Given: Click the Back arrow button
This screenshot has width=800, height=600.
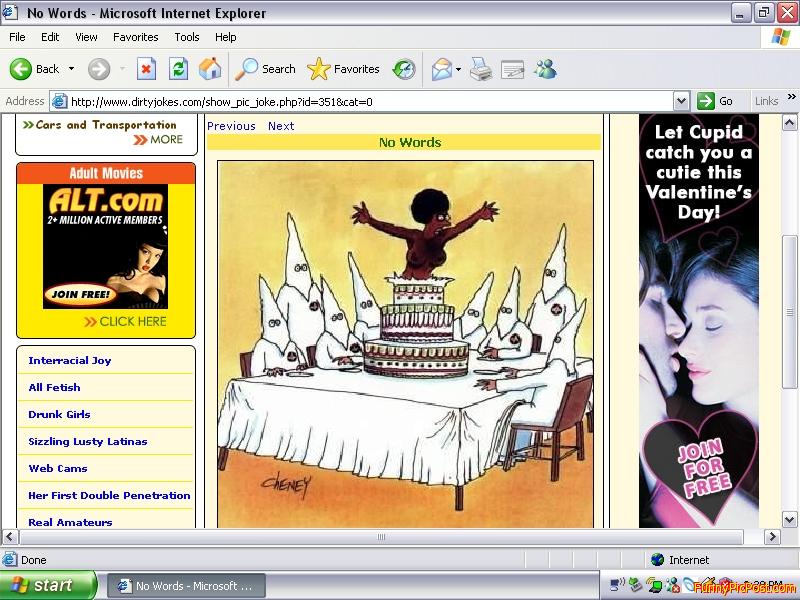Looking at the screenshot, I should pos(21,69).
